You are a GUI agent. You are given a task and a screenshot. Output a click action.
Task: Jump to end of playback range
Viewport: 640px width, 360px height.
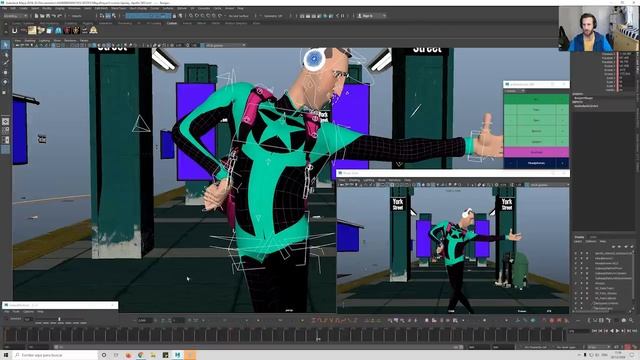tap(635, 331)
